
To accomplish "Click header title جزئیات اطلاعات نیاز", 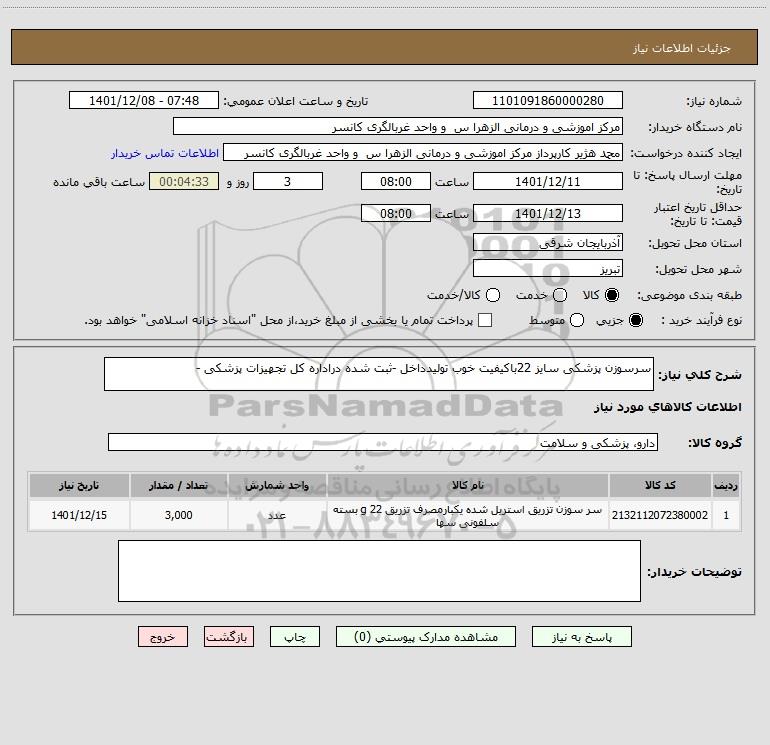I will coord(682,48).
